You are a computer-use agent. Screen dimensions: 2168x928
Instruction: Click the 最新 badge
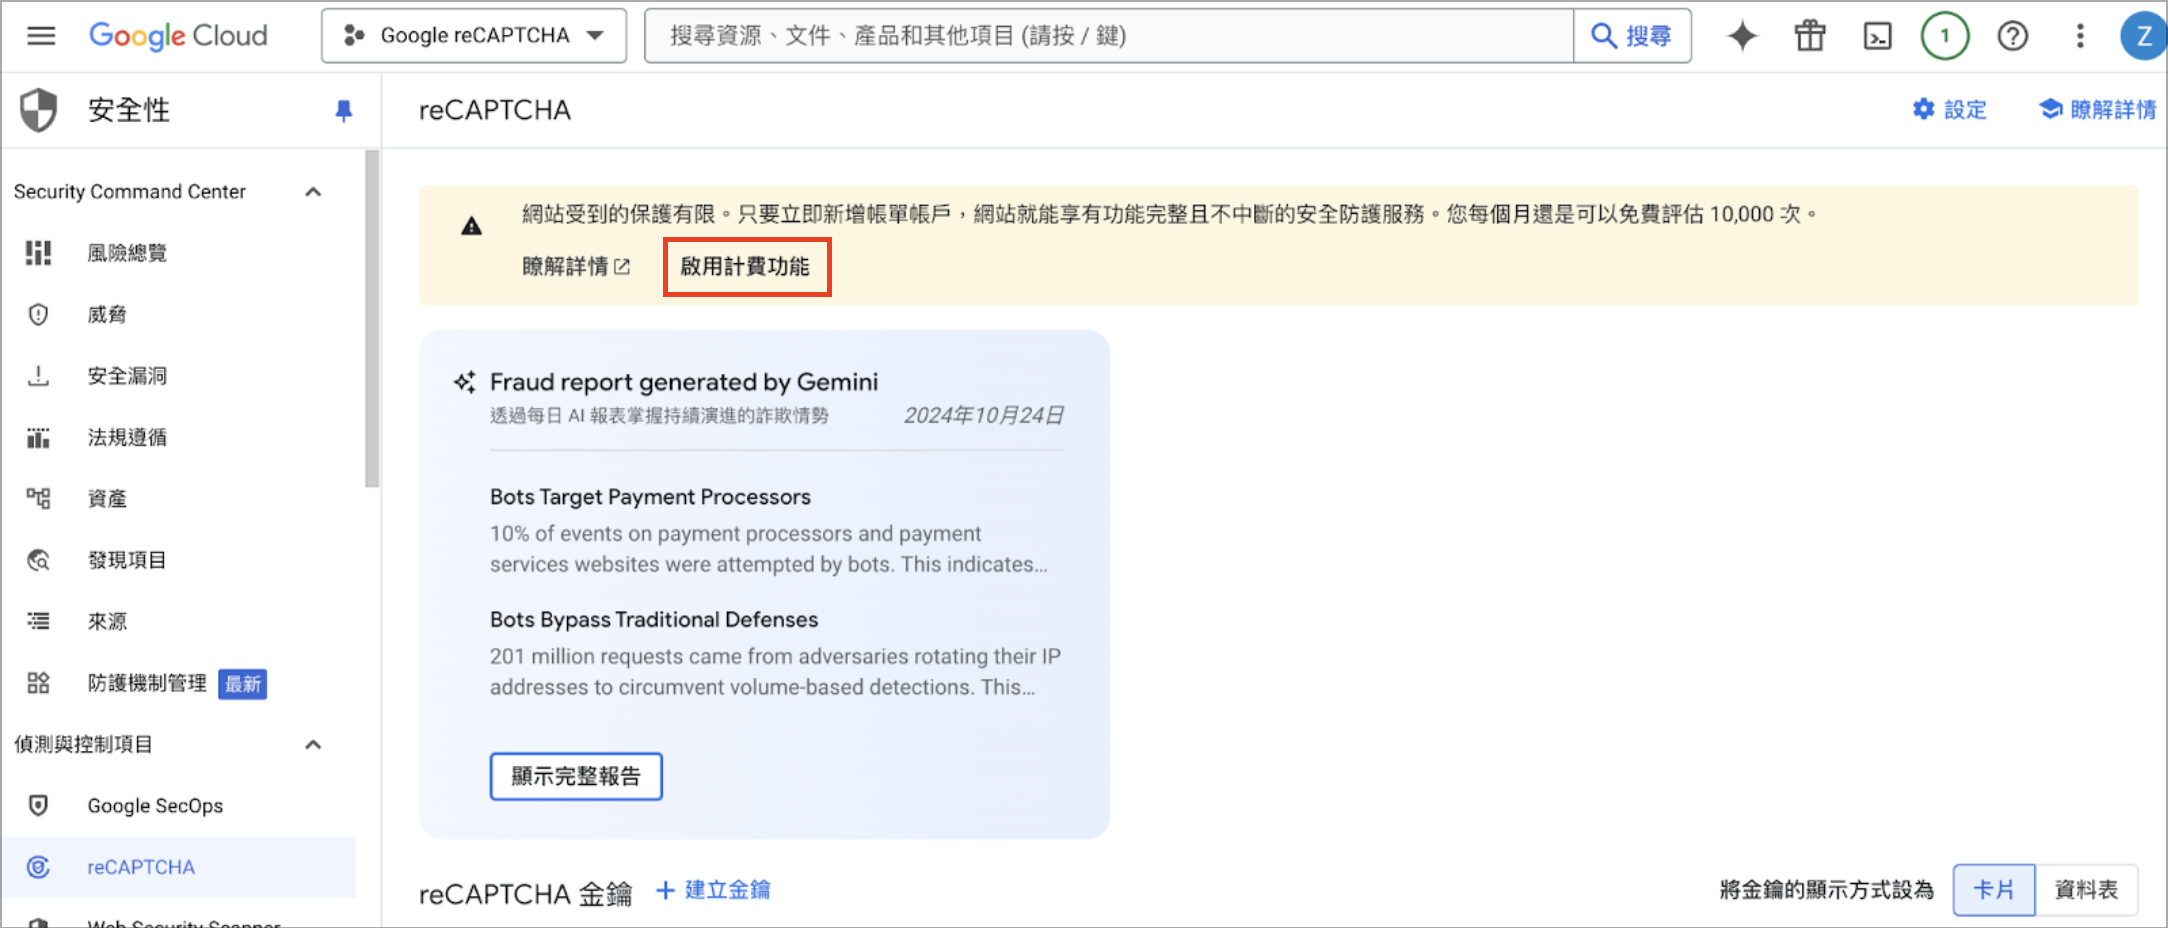click(242, 684)
